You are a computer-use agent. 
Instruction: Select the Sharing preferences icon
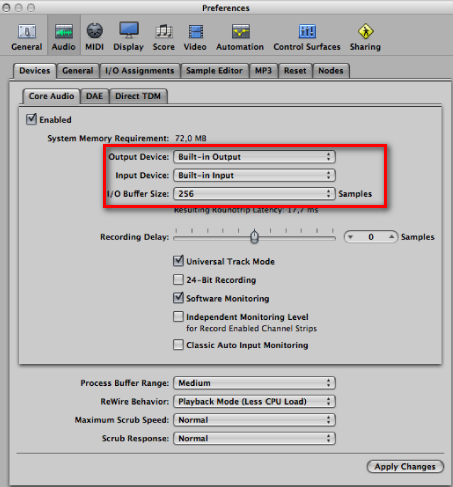365,37
